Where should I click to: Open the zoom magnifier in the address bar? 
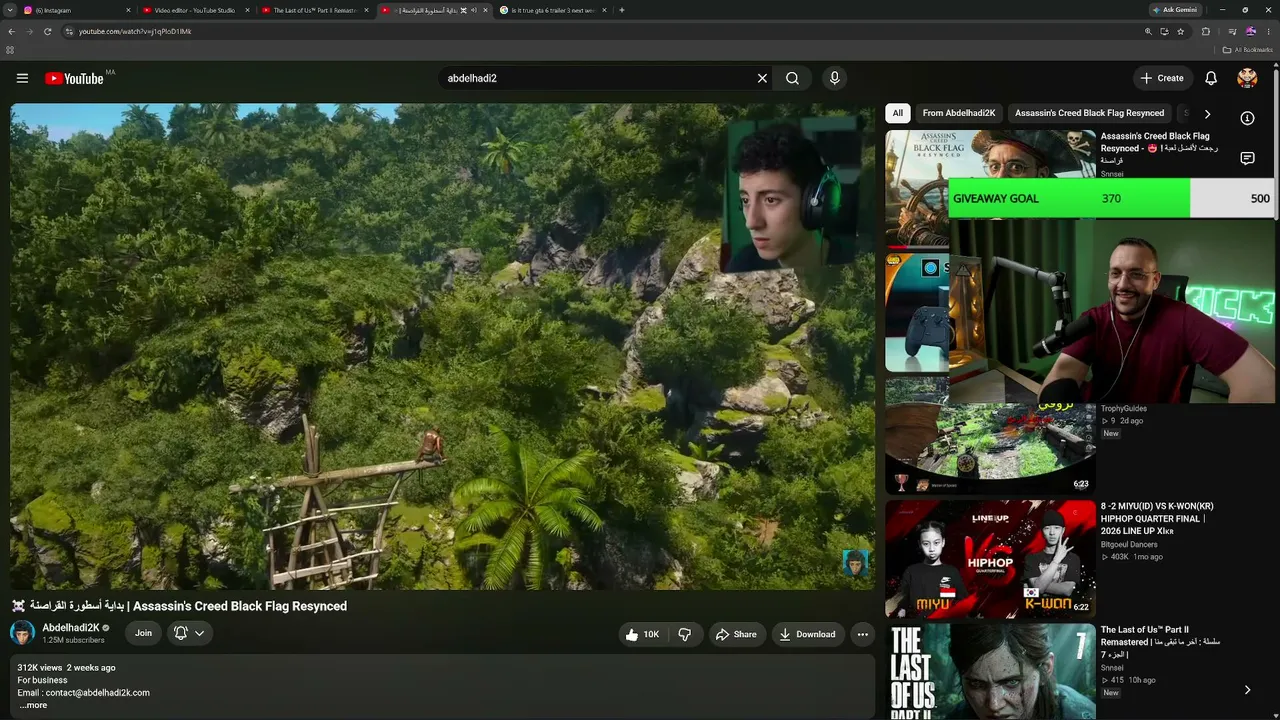tap(1148, 31)
